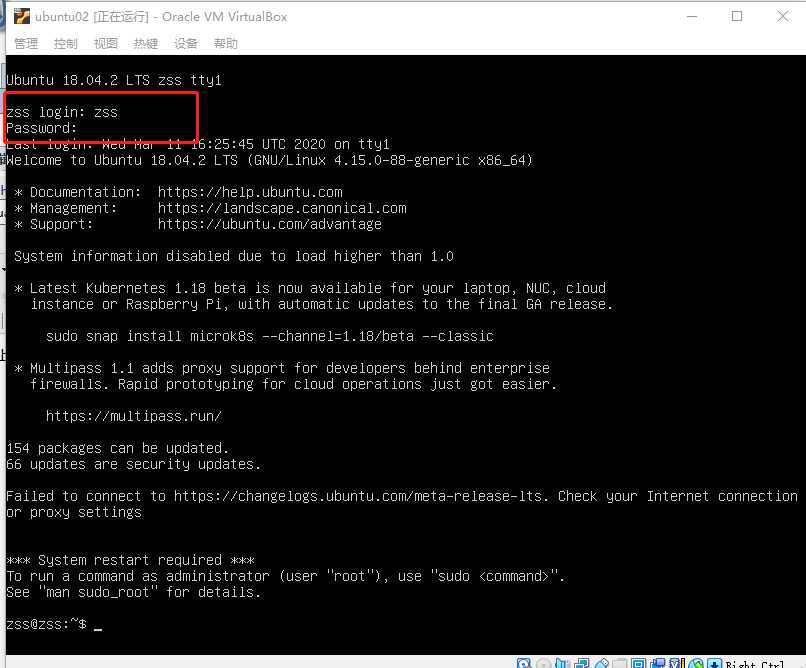This screenshot has width=806, height=668.
Task: Click the hard disk activity status icon
Action: [x=524, y=663]
